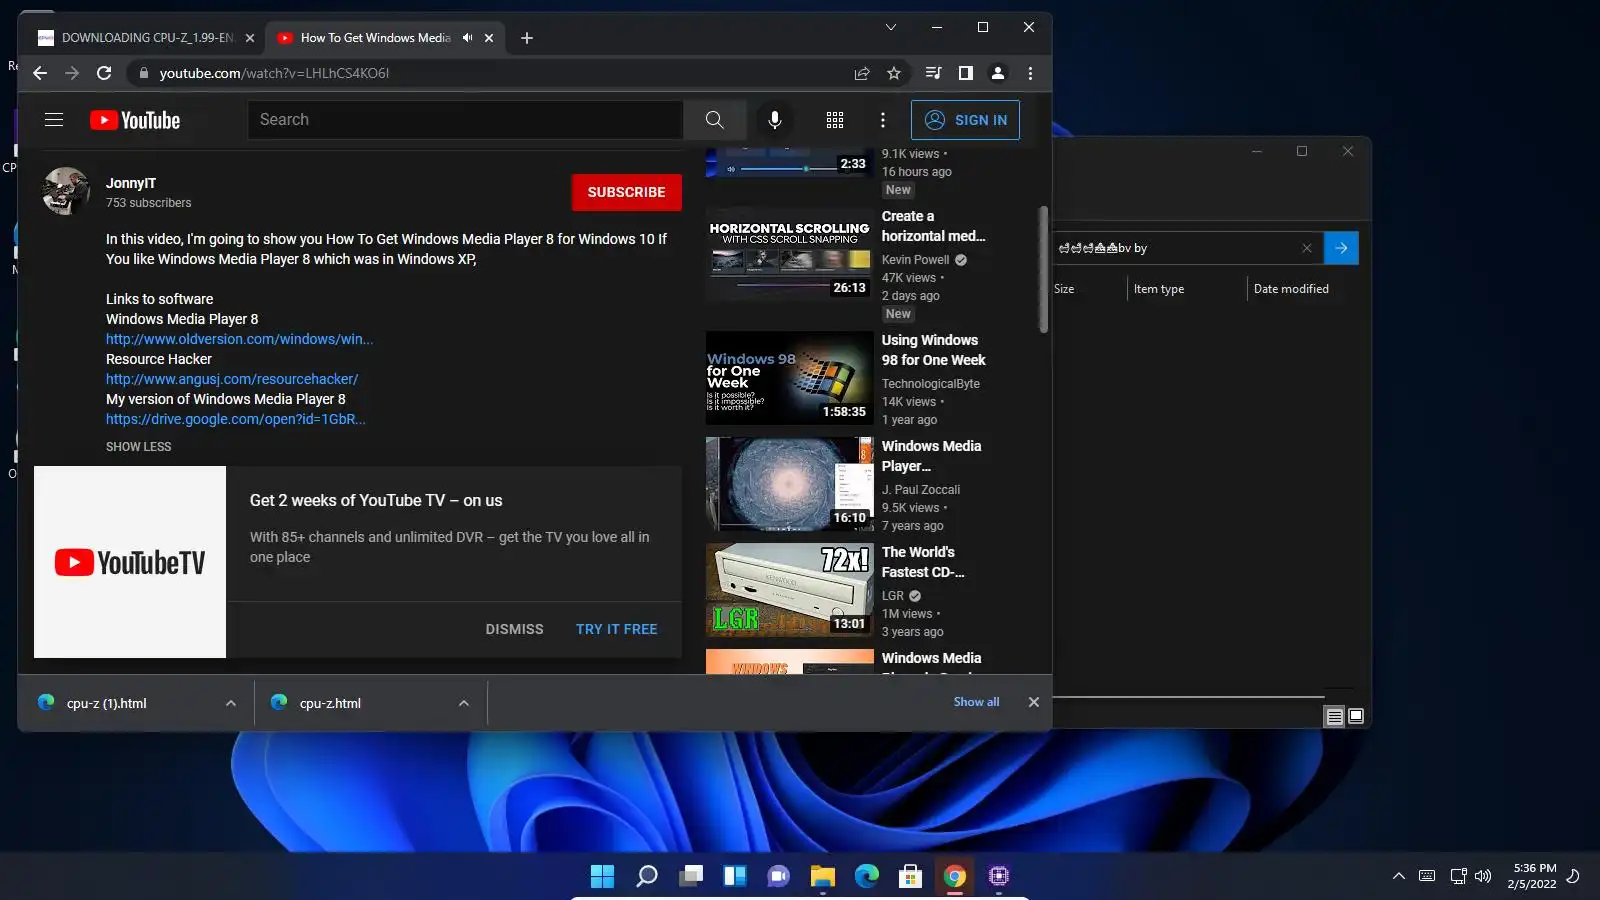This screenshot has width=1600, height=900.
Task: Close the How To Get Windows Media tab
Action: [x=489, y=38]
